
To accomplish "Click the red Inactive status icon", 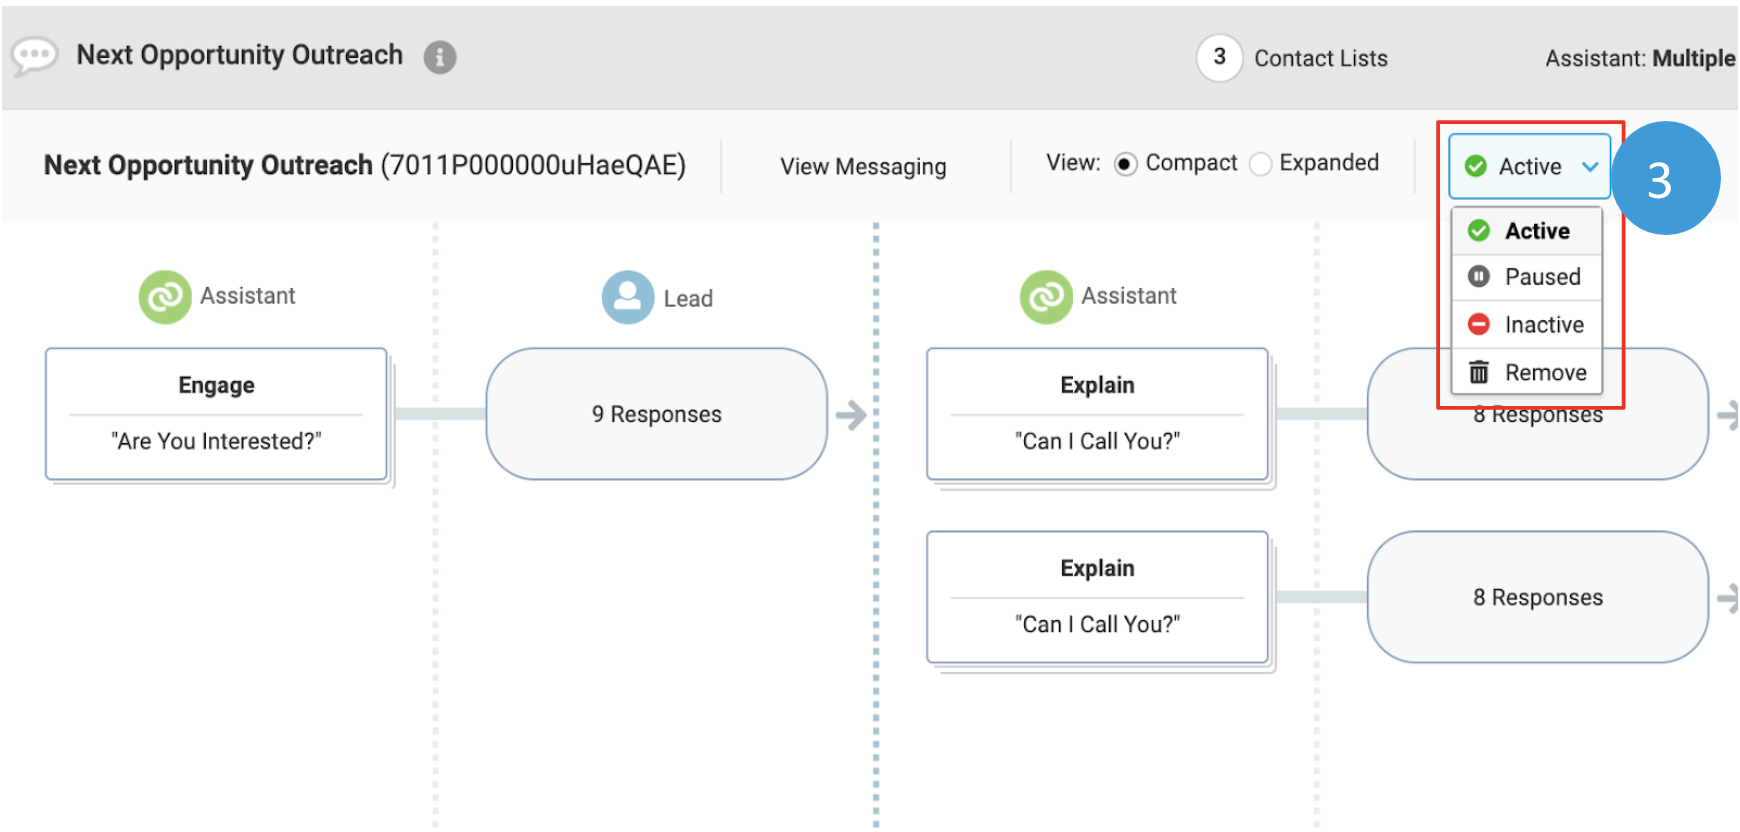I will point(1479,324).
